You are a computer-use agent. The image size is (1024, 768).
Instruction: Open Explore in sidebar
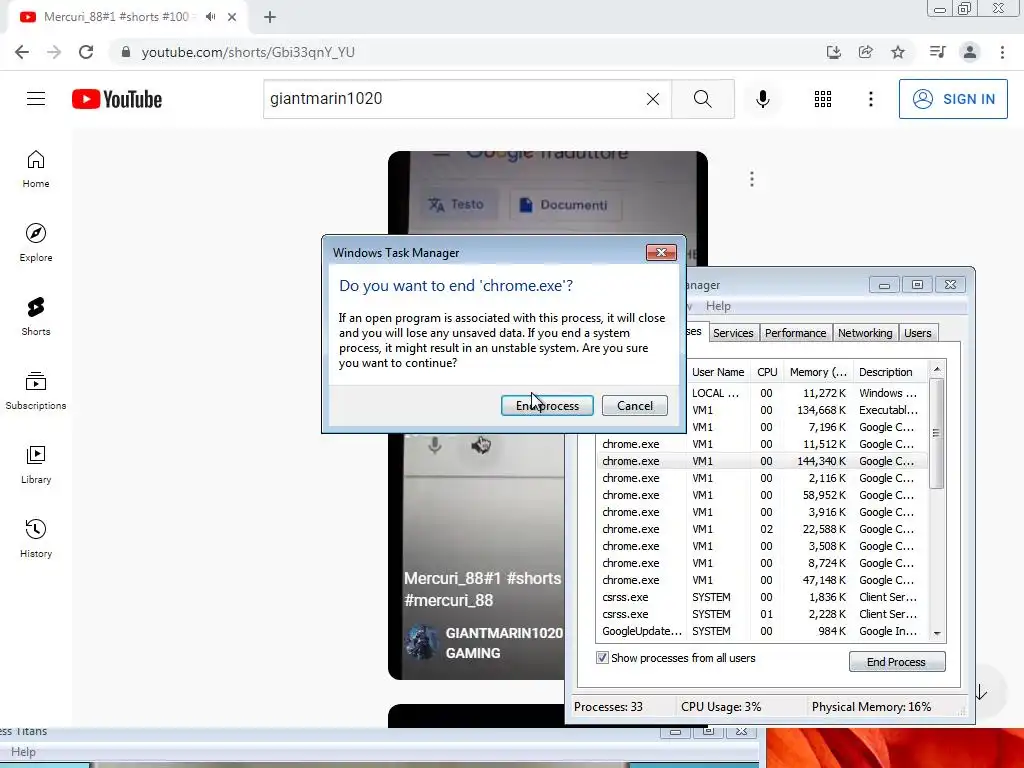[36, 243]
